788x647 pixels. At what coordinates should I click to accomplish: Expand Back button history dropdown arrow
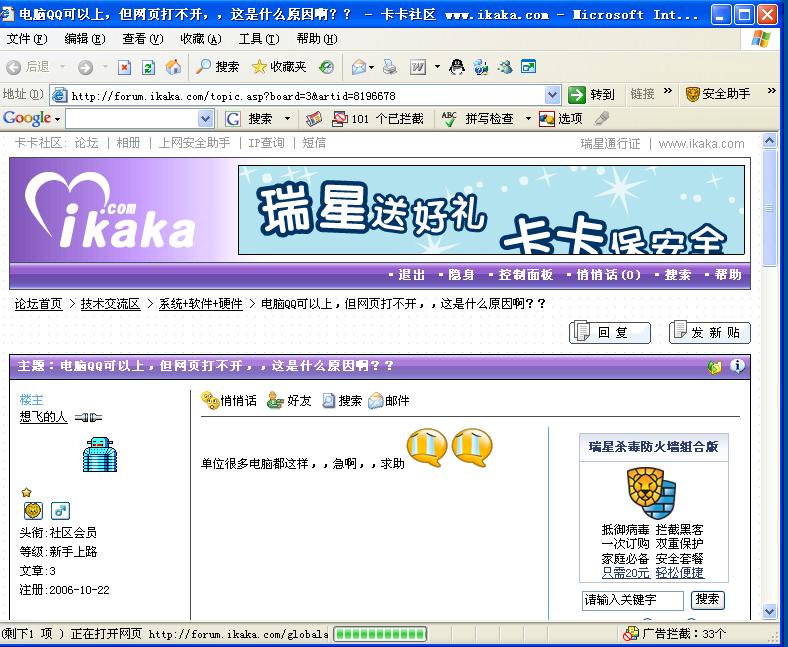(x=62, y=66)
